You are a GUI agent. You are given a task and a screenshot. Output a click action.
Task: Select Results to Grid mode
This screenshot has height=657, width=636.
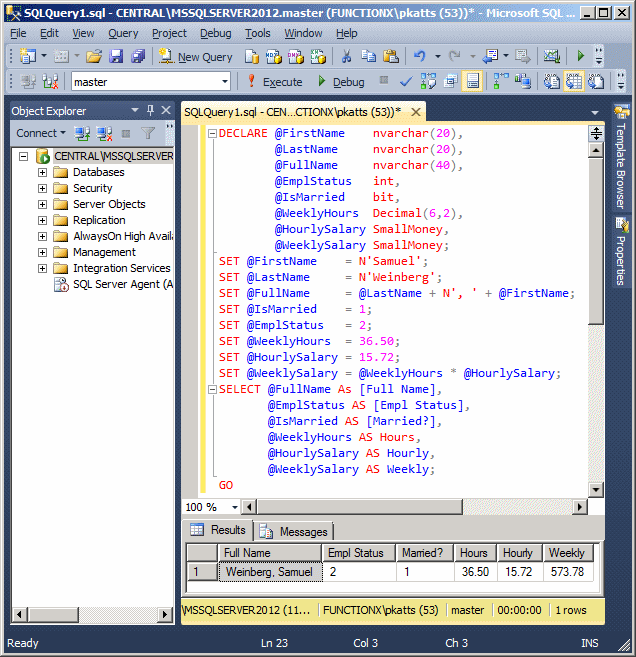(574, 81)
